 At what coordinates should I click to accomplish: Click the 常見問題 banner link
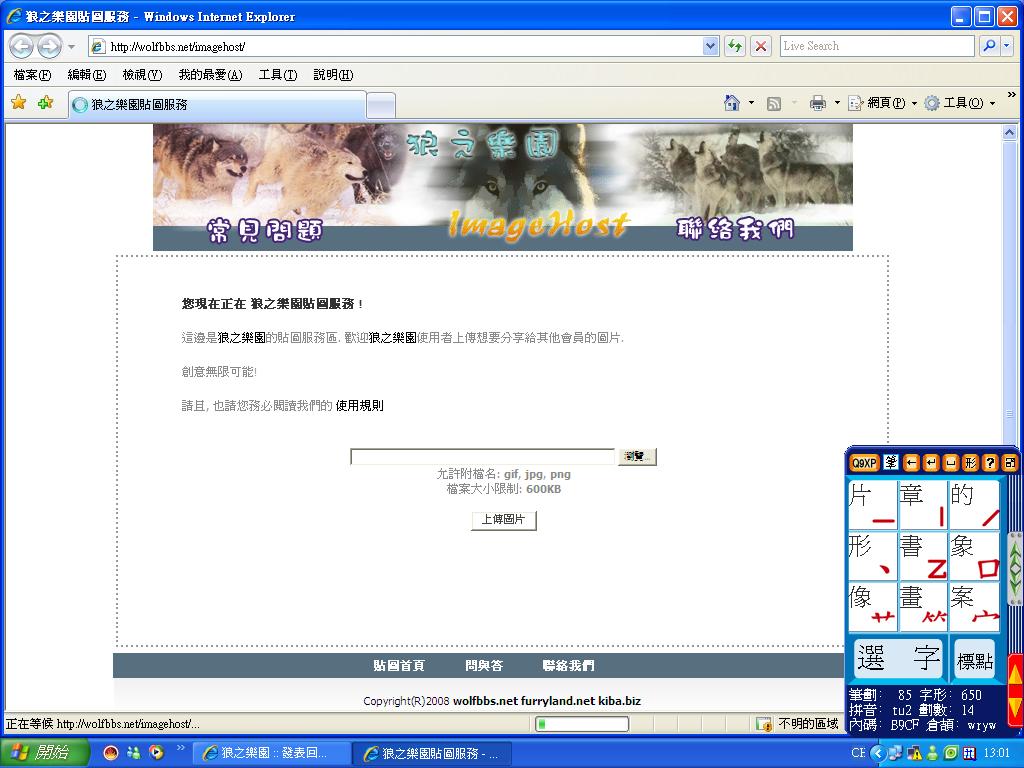[x=264, y=230]
